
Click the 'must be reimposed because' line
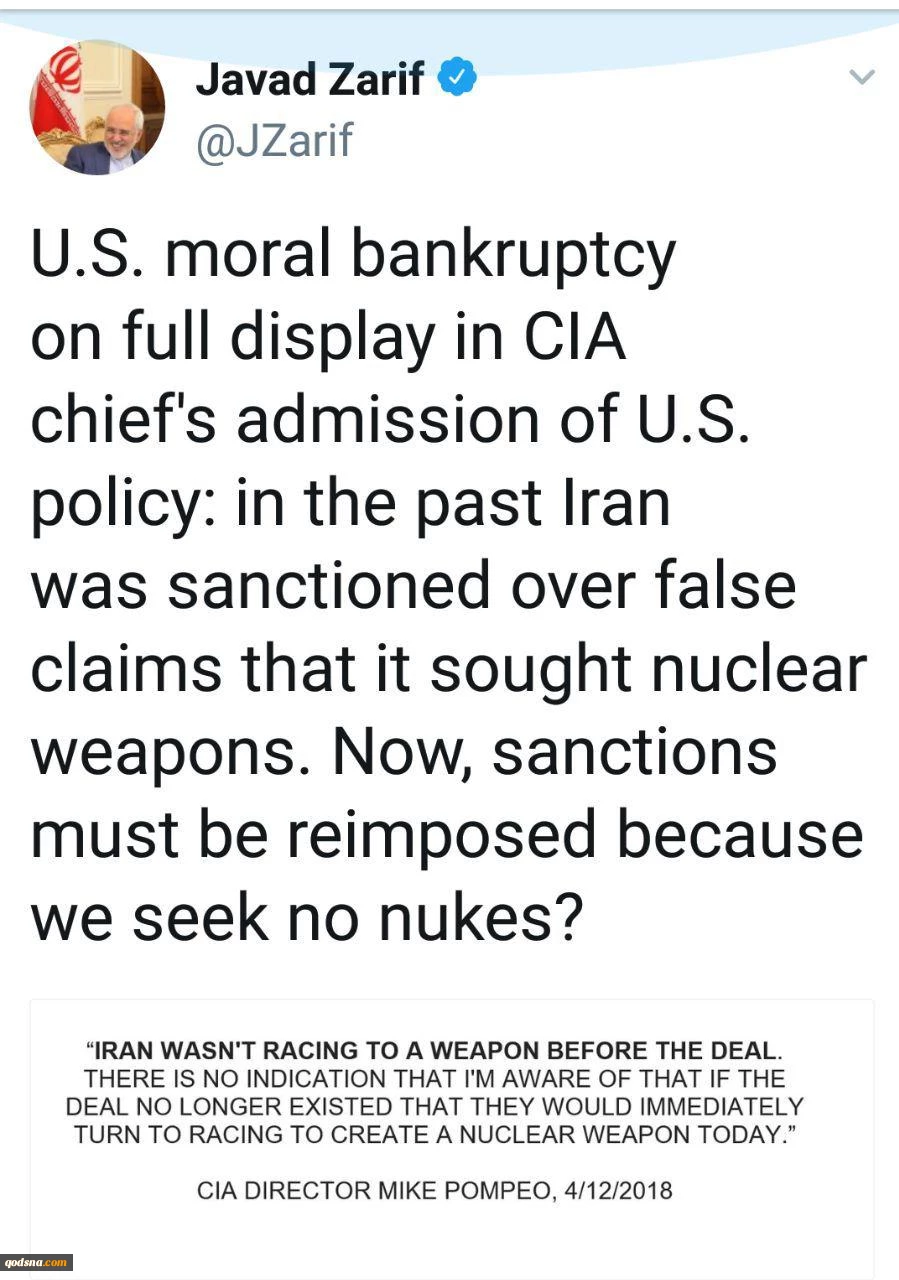point(446,833)
